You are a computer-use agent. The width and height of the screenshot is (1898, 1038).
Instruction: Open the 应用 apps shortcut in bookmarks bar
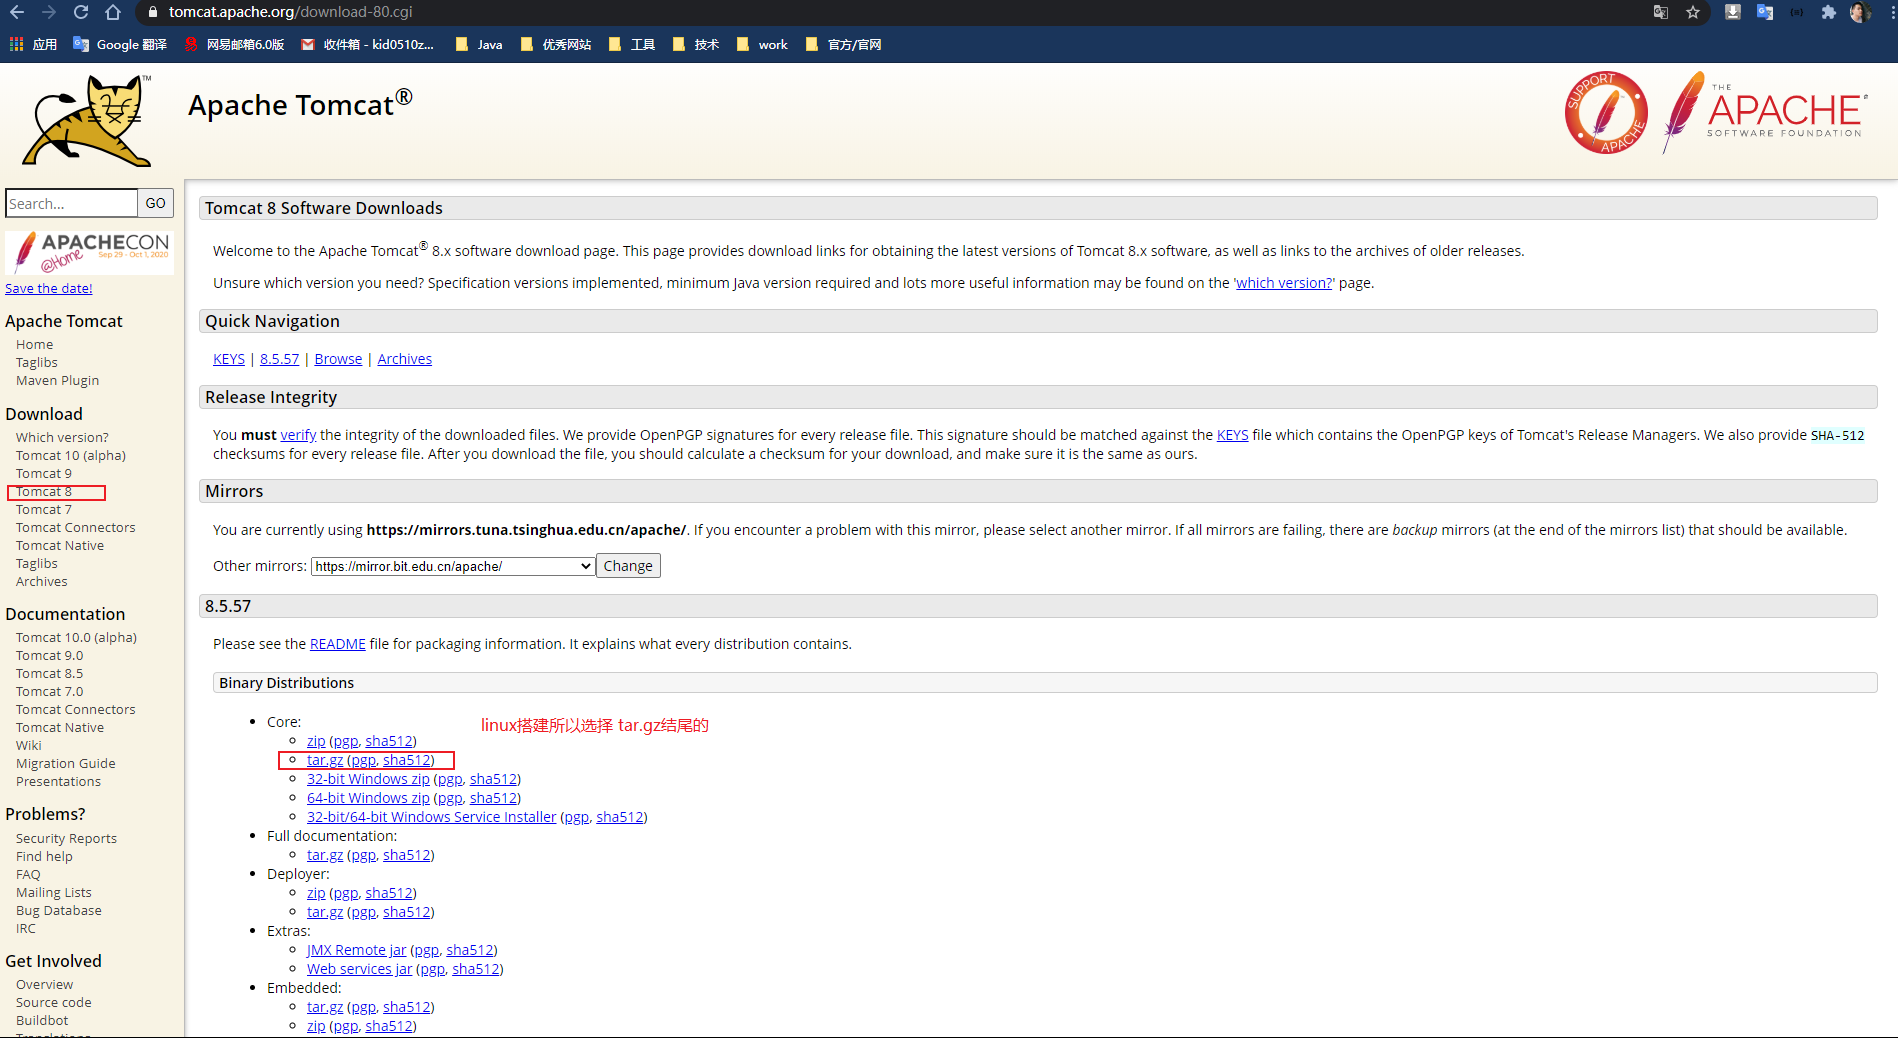coord(33,44)
